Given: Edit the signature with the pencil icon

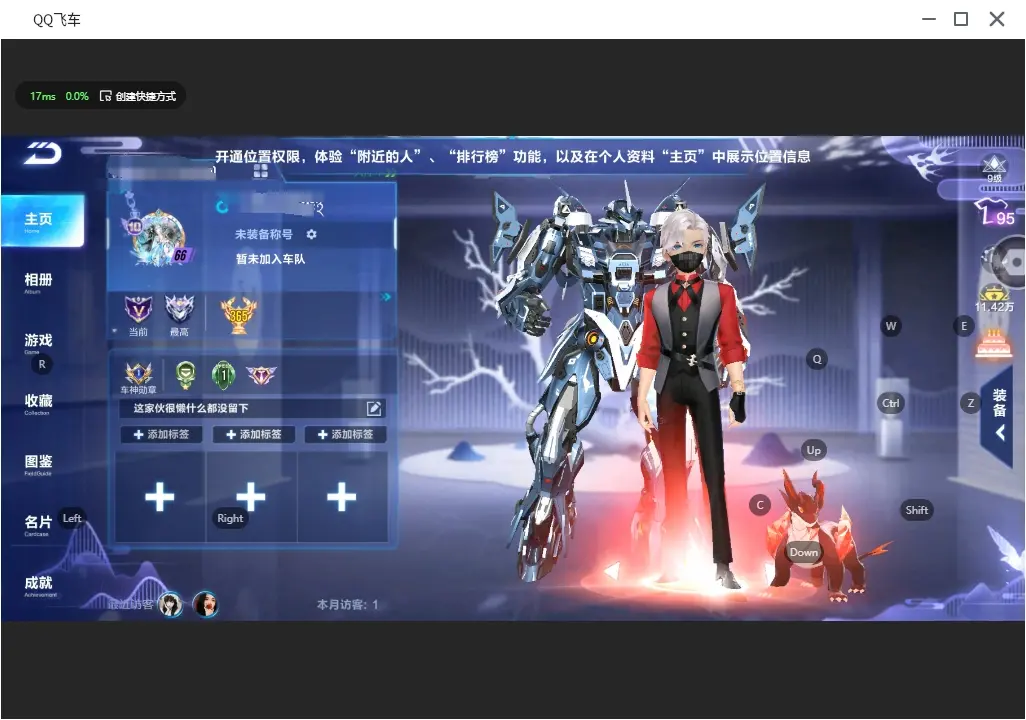Looking at the screenshot, I should pyautogui.click(x=374, y=408).
